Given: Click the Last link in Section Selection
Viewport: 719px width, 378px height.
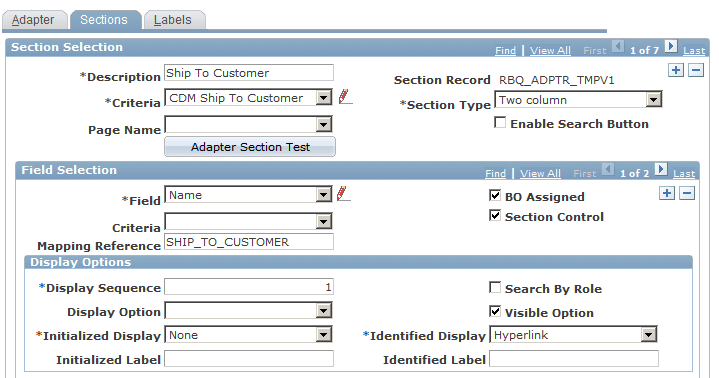Looking at the screenshot, I should point(694,50).
